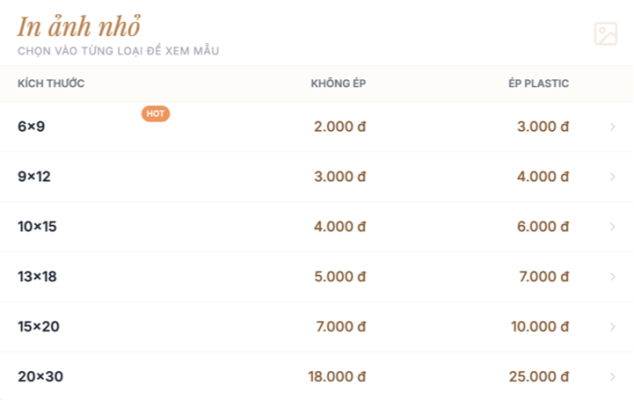Click the ÉP PLASTIC column header

(538, 83)
